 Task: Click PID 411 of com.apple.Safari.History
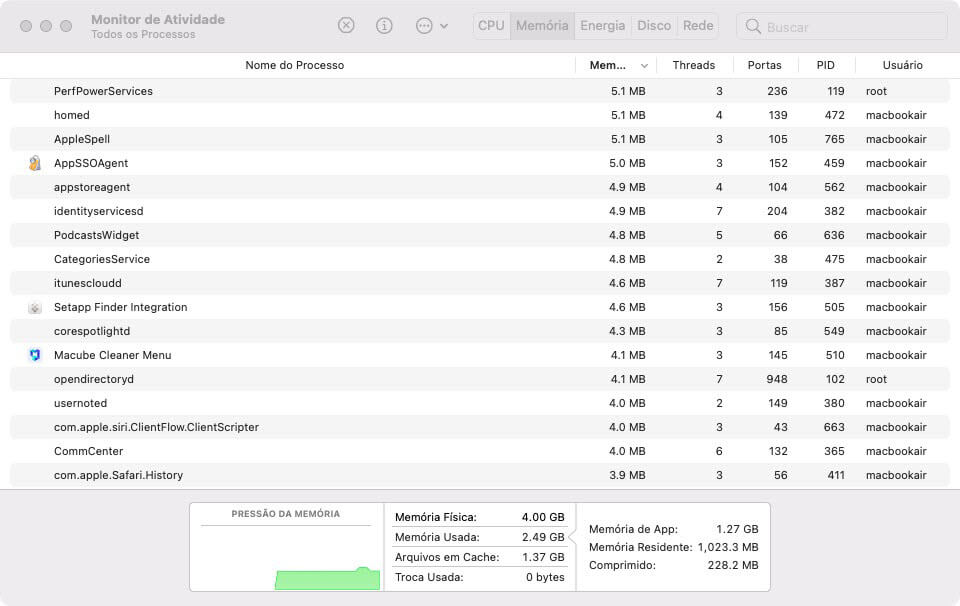(x=836, y=475)
